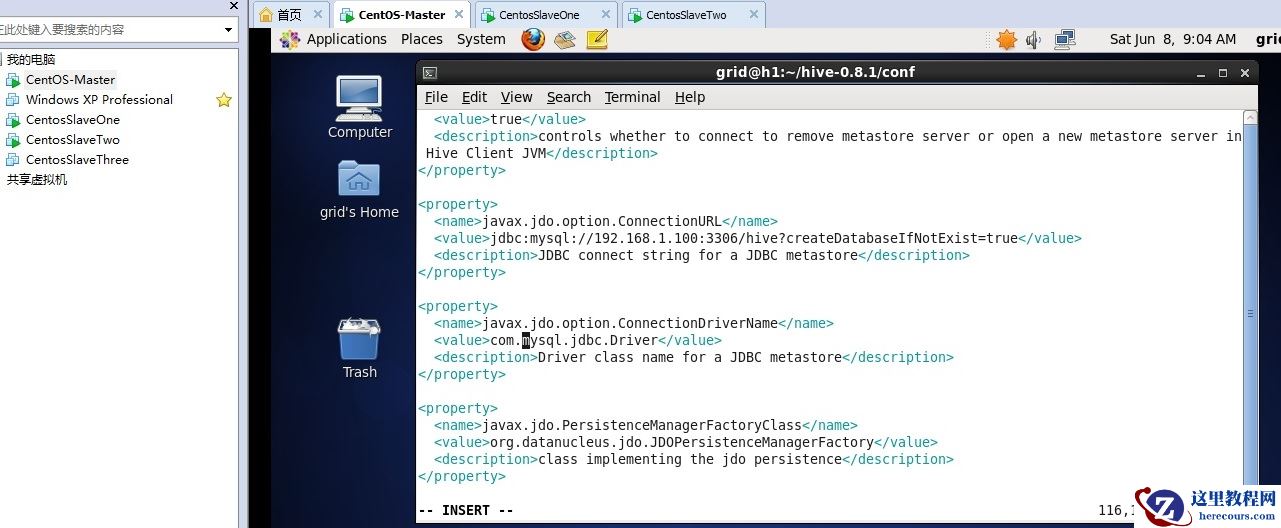Close the 首页 tab
This screenshot has height=528, width=1281.
coord(318,15)
